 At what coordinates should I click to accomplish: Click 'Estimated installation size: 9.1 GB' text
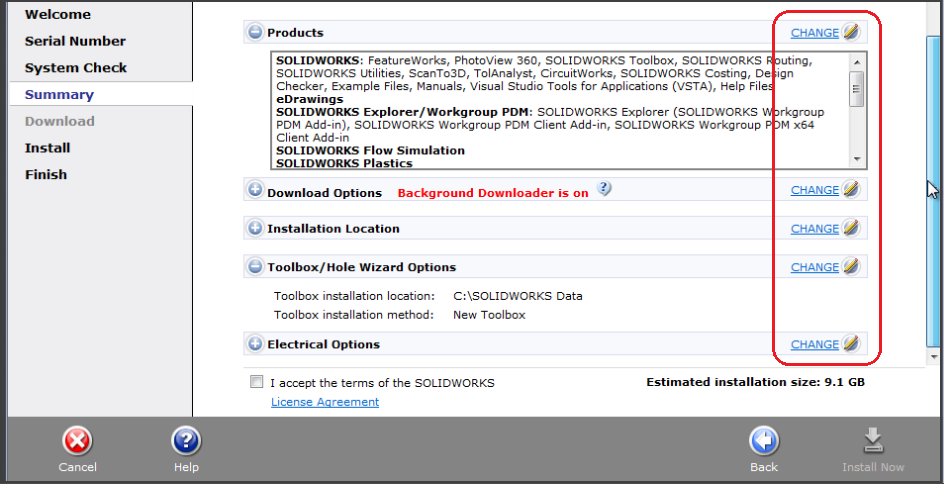click(x=756, y=382)
